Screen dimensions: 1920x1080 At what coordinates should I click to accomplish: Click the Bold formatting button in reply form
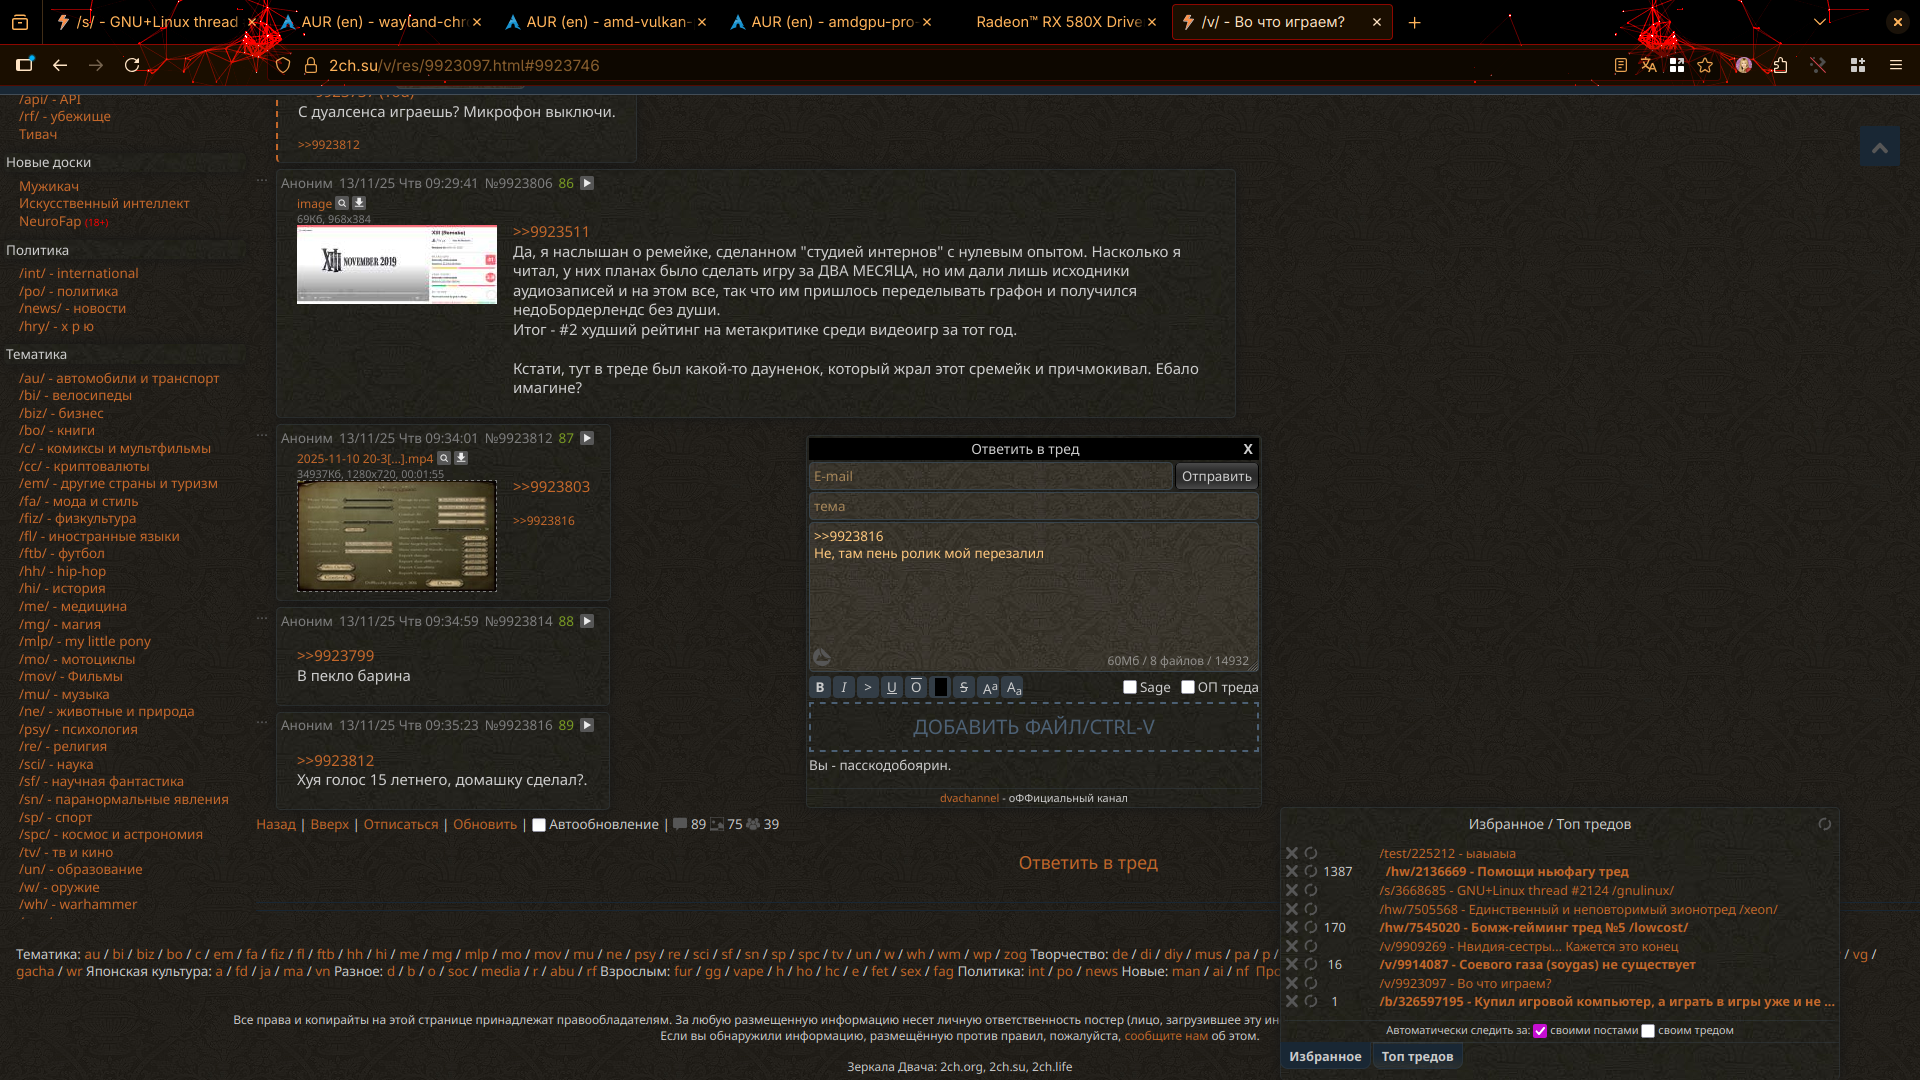tap(819, 687)
